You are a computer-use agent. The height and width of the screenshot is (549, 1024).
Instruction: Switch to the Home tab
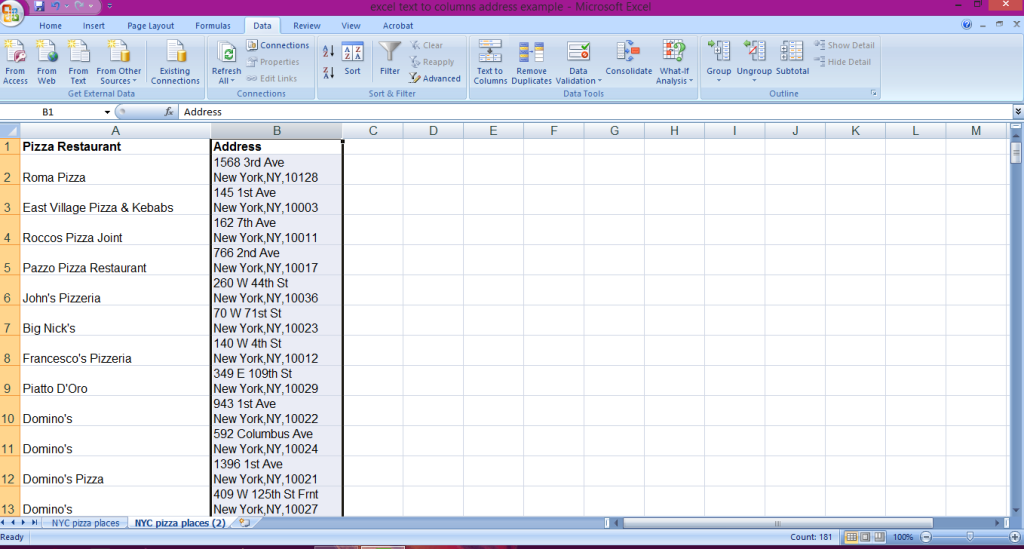pos(50,25)
